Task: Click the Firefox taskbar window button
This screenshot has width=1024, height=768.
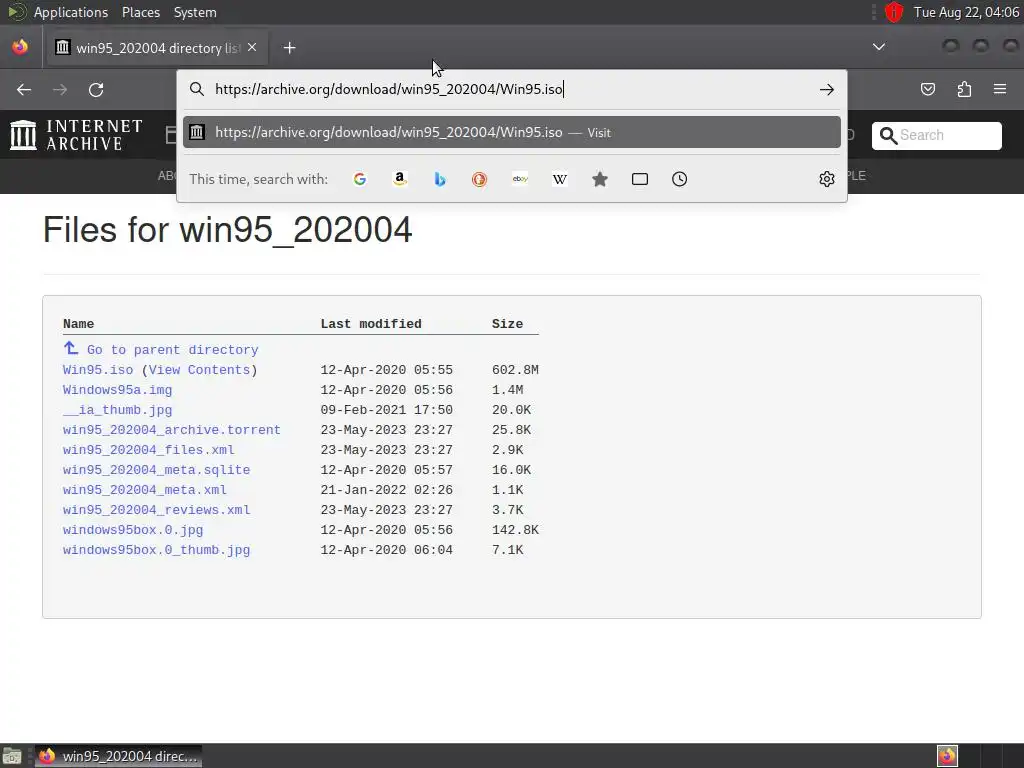Action: coord(118,756)
